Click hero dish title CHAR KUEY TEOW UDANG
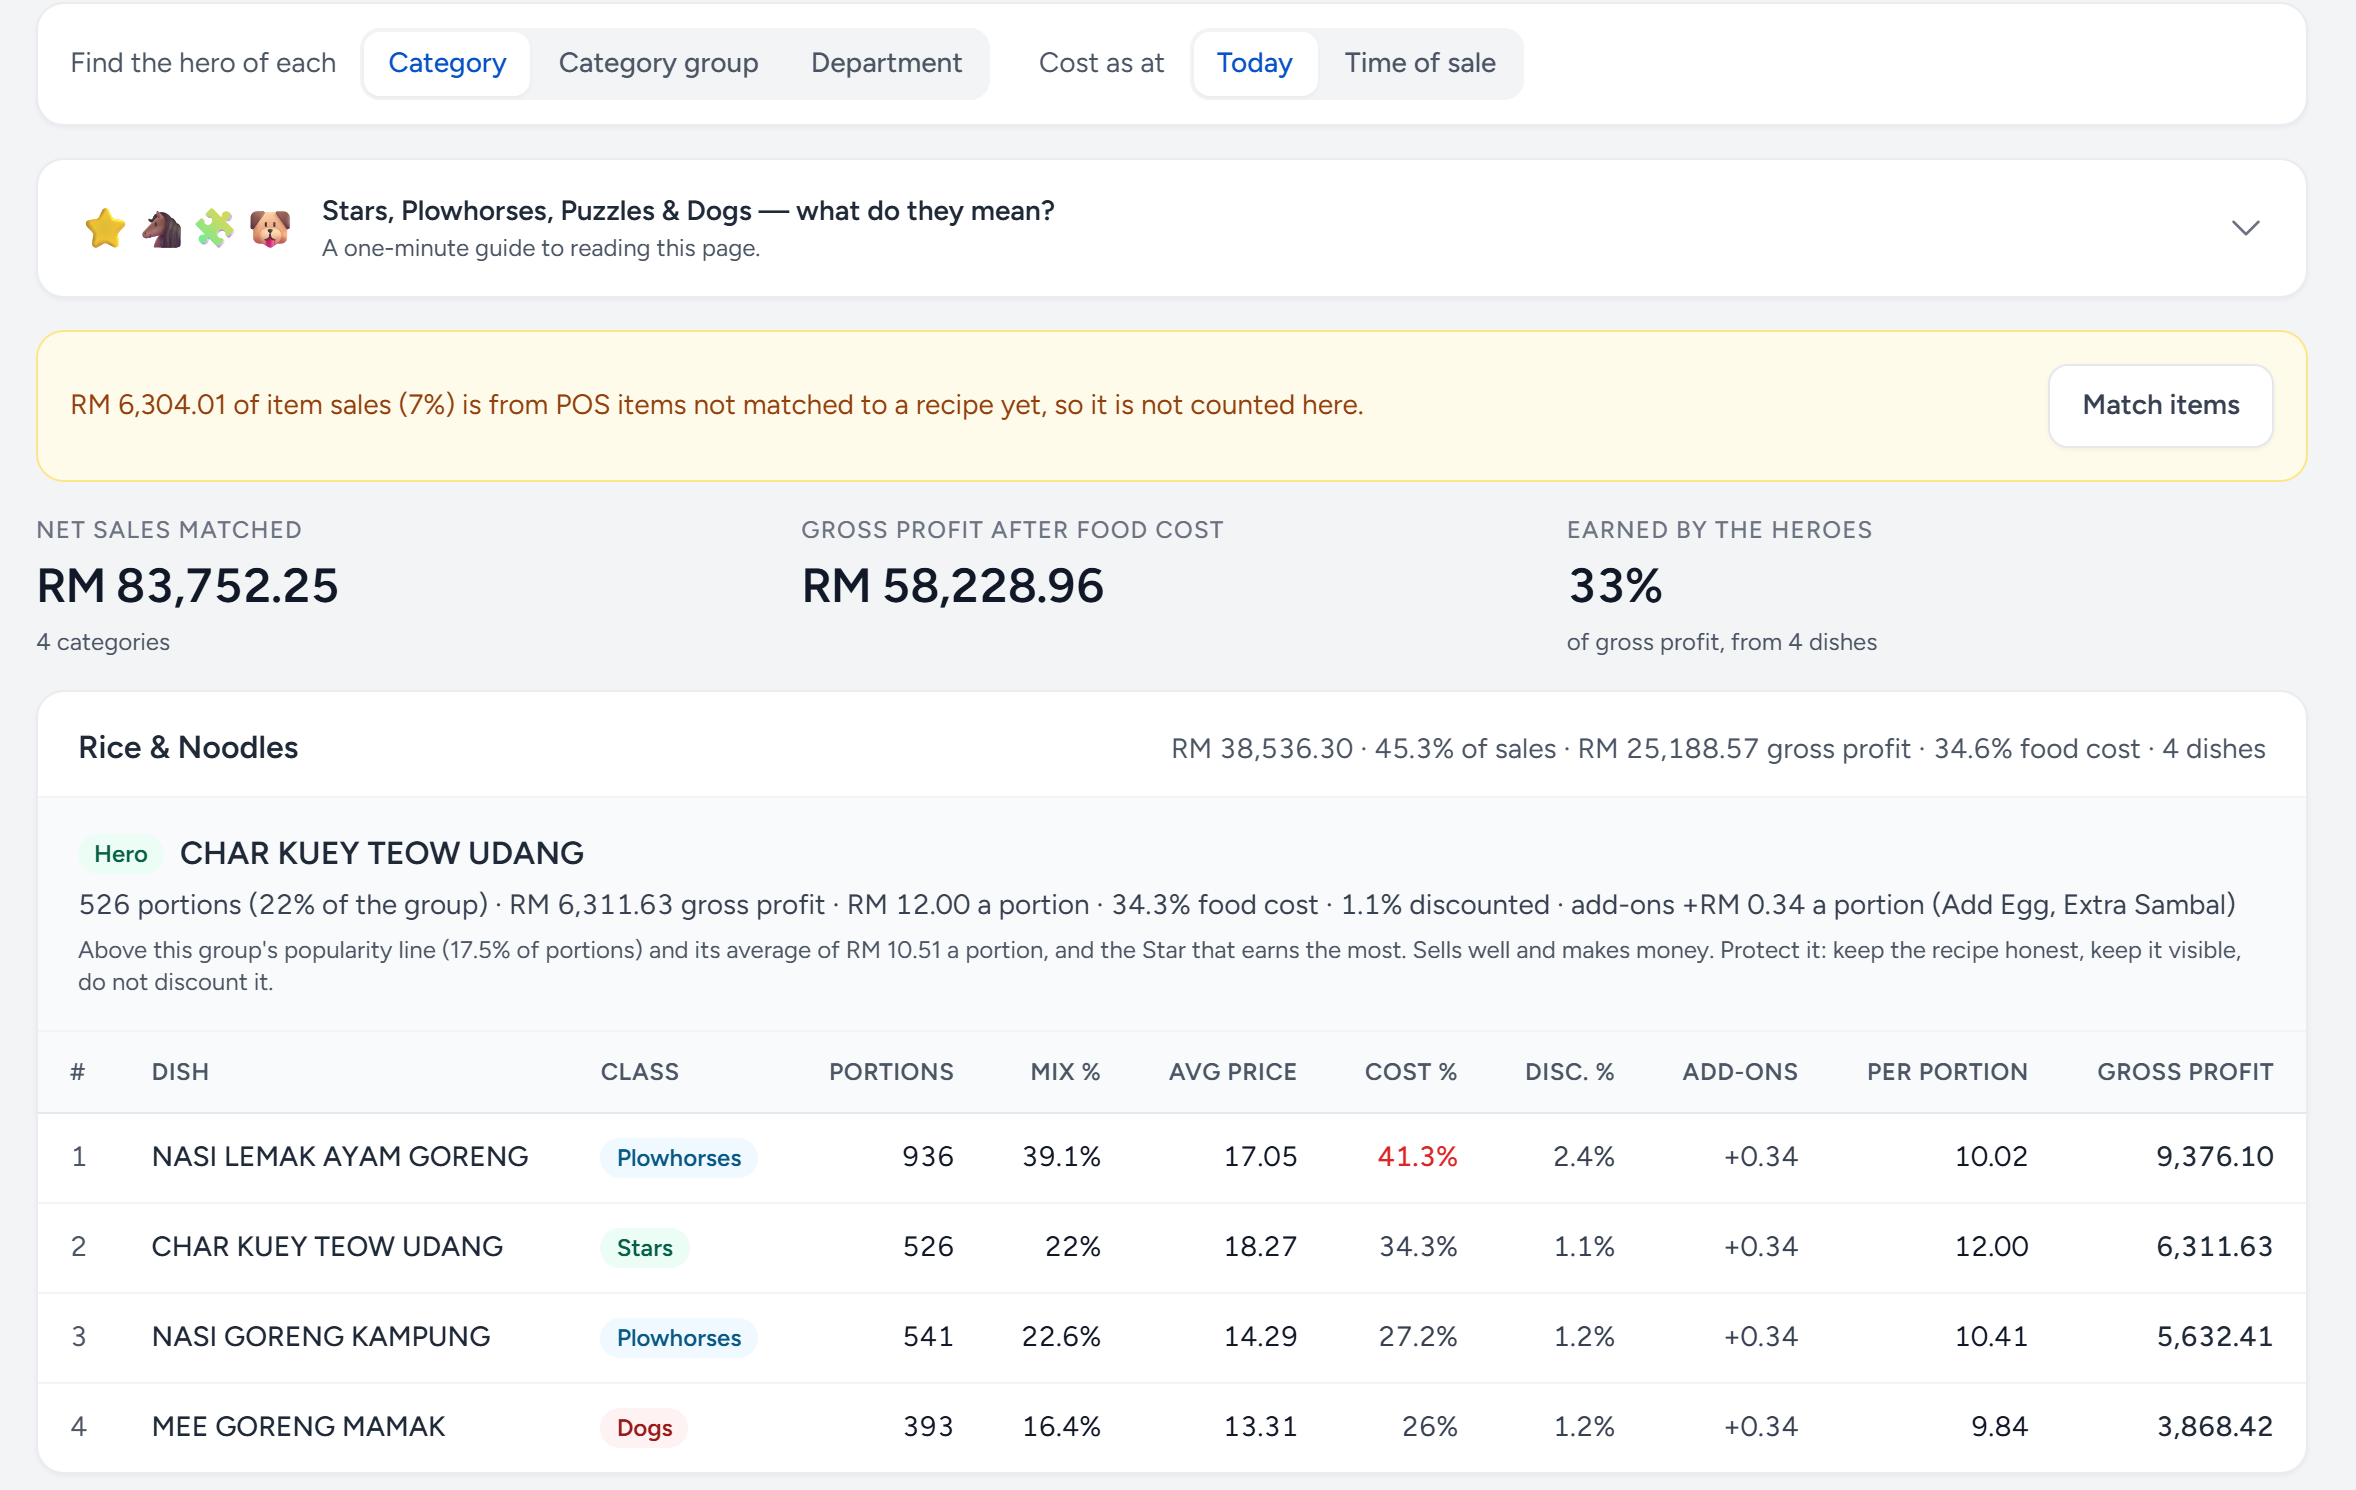This screenshot has width=2356, height=1490. point(382,853)
